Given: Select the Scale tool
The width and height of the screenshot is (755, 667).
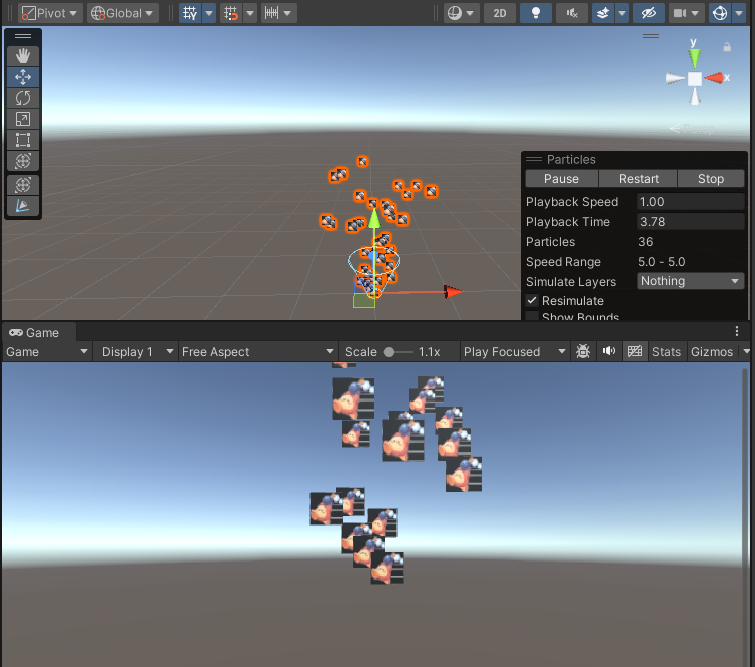Looking at the screenshot, I should (23, 119).
